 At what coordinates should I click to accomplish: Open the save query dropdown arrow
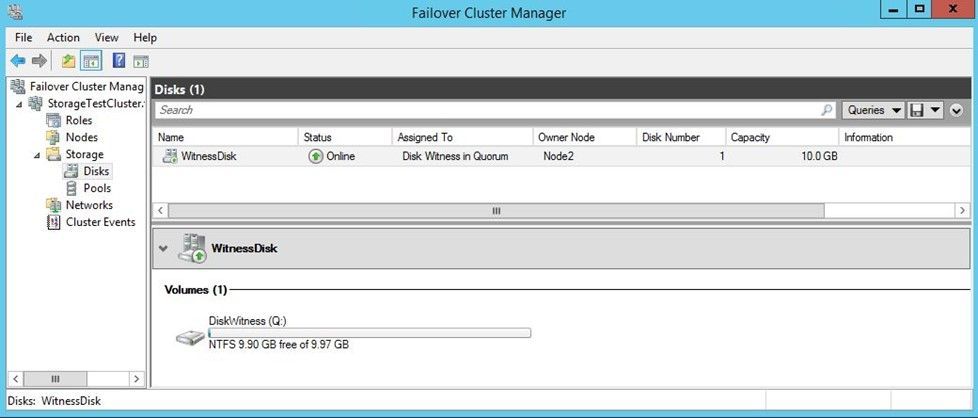935,110
